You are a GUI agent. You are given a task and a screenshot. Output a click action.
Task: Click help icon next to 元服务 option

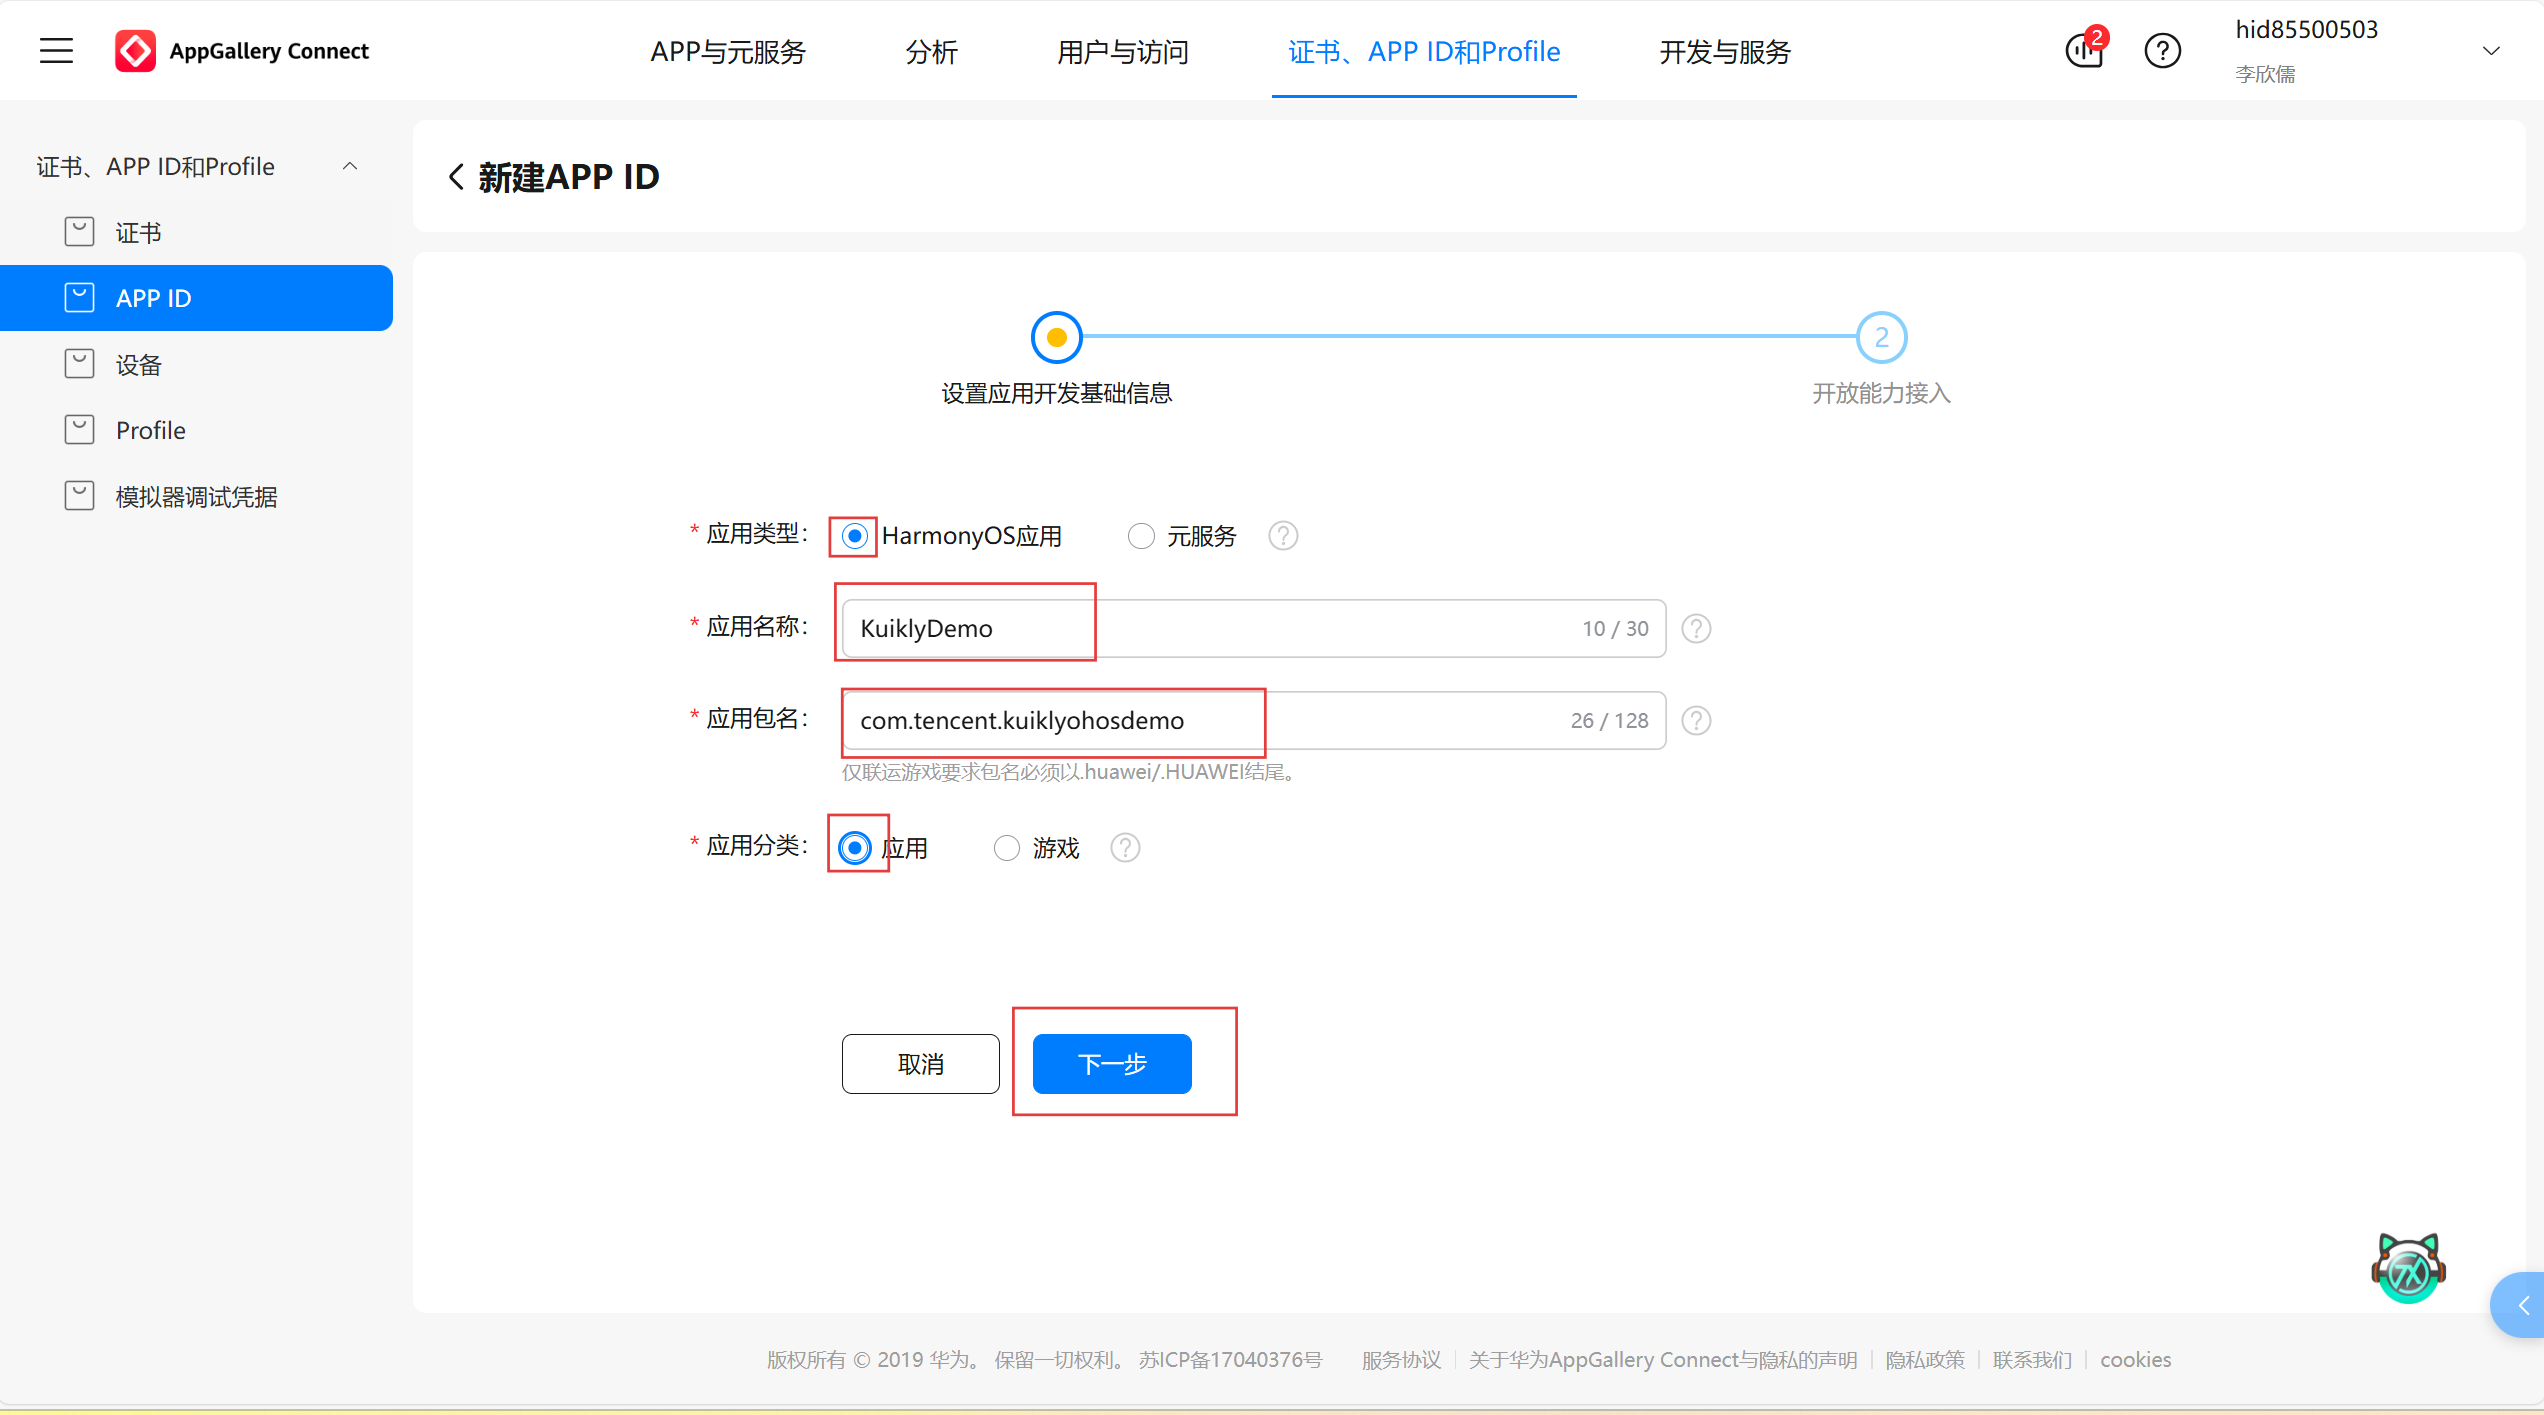[x=1283, y=536]
